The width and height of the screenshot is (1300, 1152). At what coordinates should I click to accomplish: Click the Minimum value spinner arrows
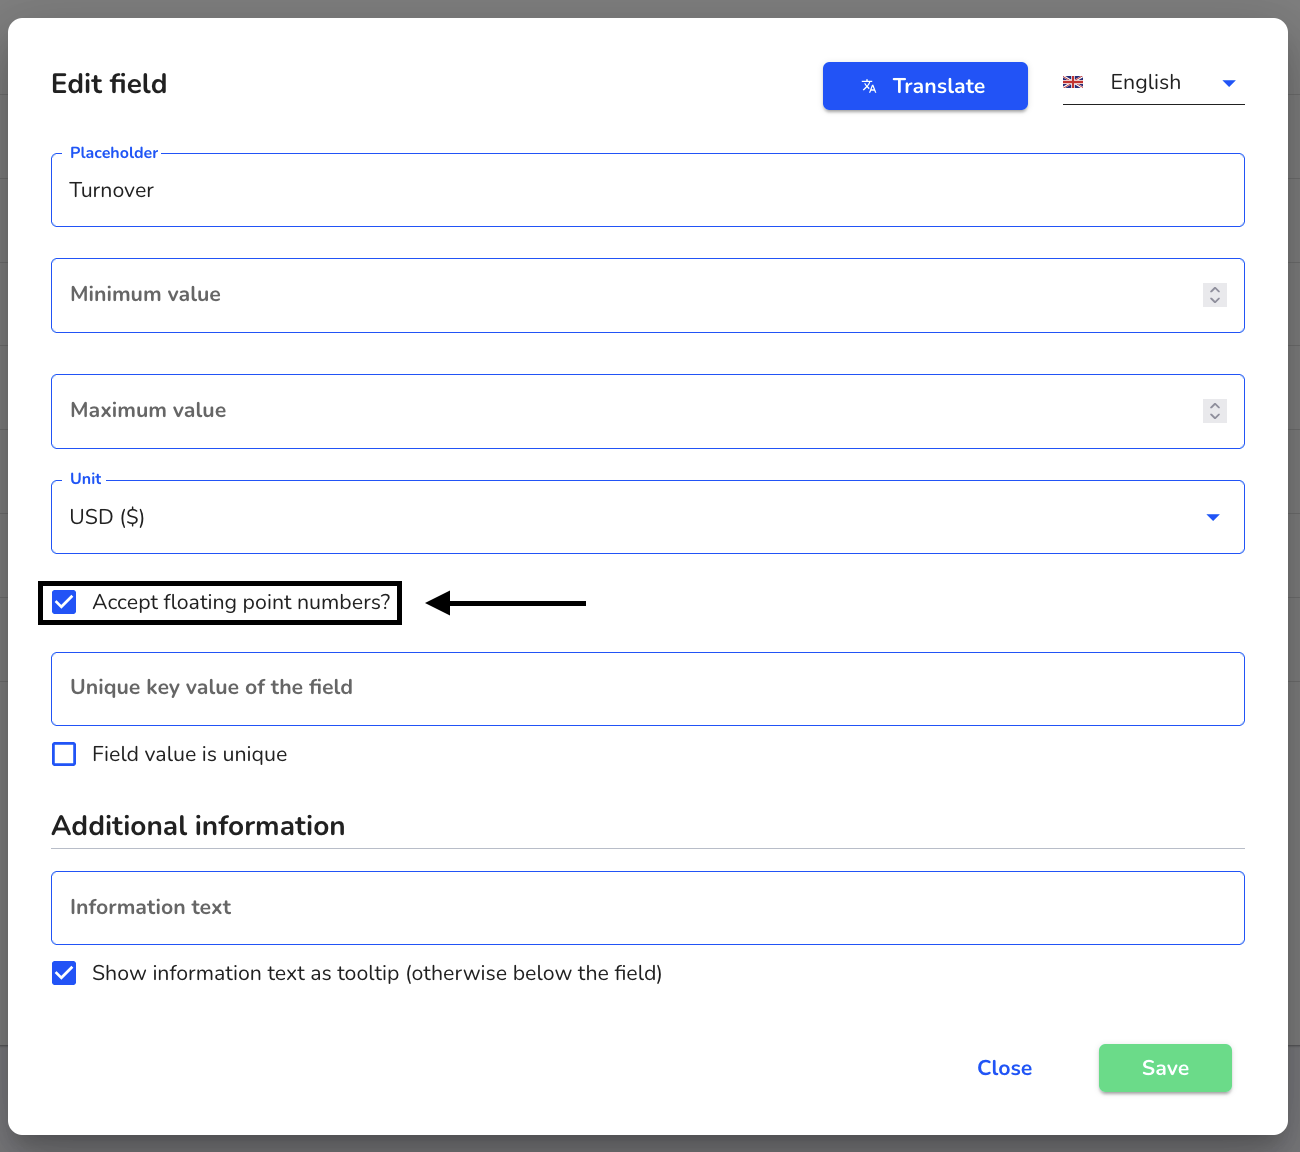(1215, 295)
